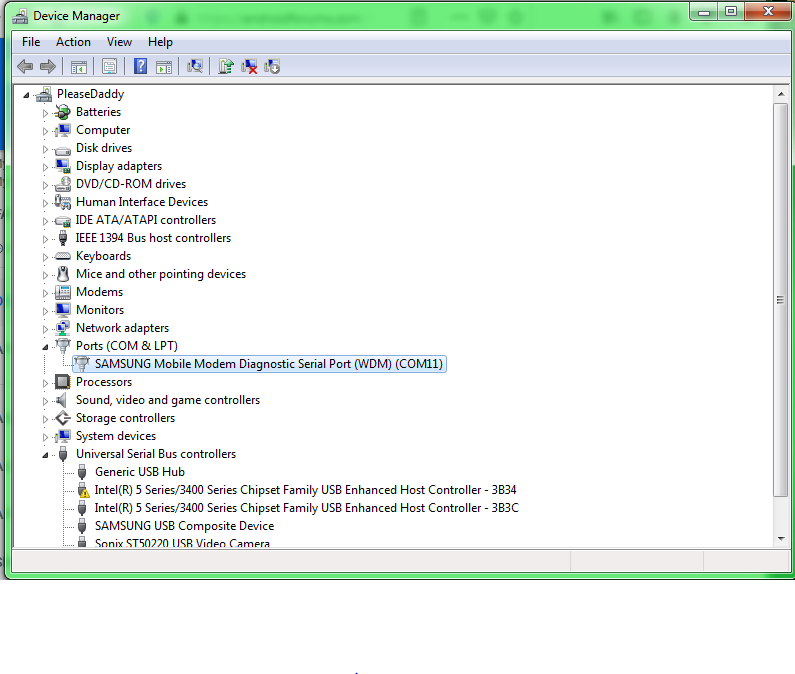
Task: Click the Human Interface Devices icon
Action: (x=63, y=202)
